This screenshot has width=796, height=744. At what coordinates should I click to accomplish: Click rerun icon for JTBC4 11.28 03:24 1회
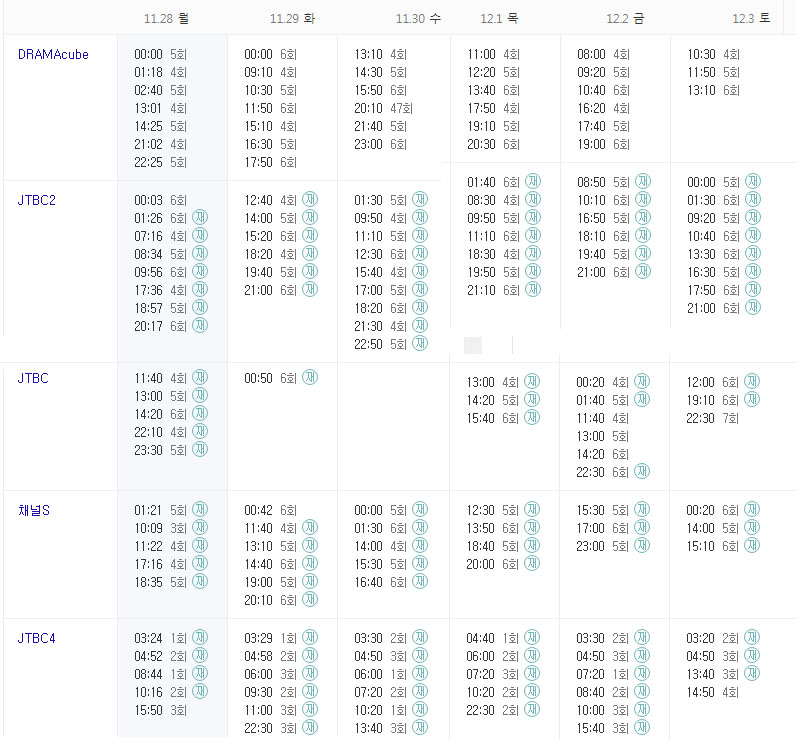coord(200,637)
